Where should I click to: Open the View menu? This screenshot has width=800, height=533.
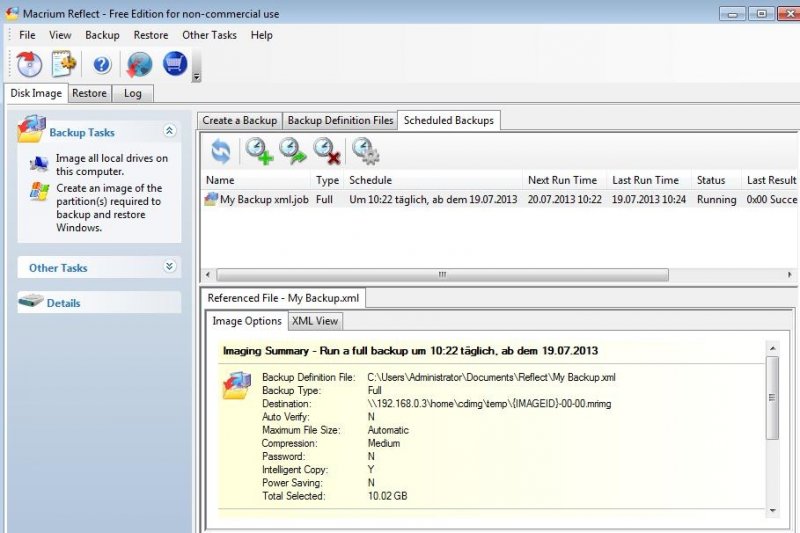coord(60,35)
